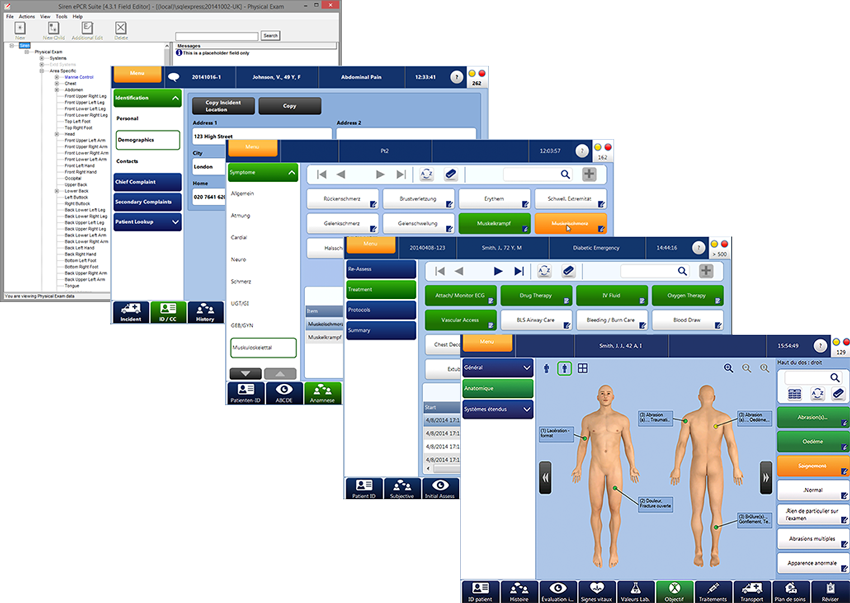Toggle the Oxygen Therapy treatment

[x=684, y=295]
